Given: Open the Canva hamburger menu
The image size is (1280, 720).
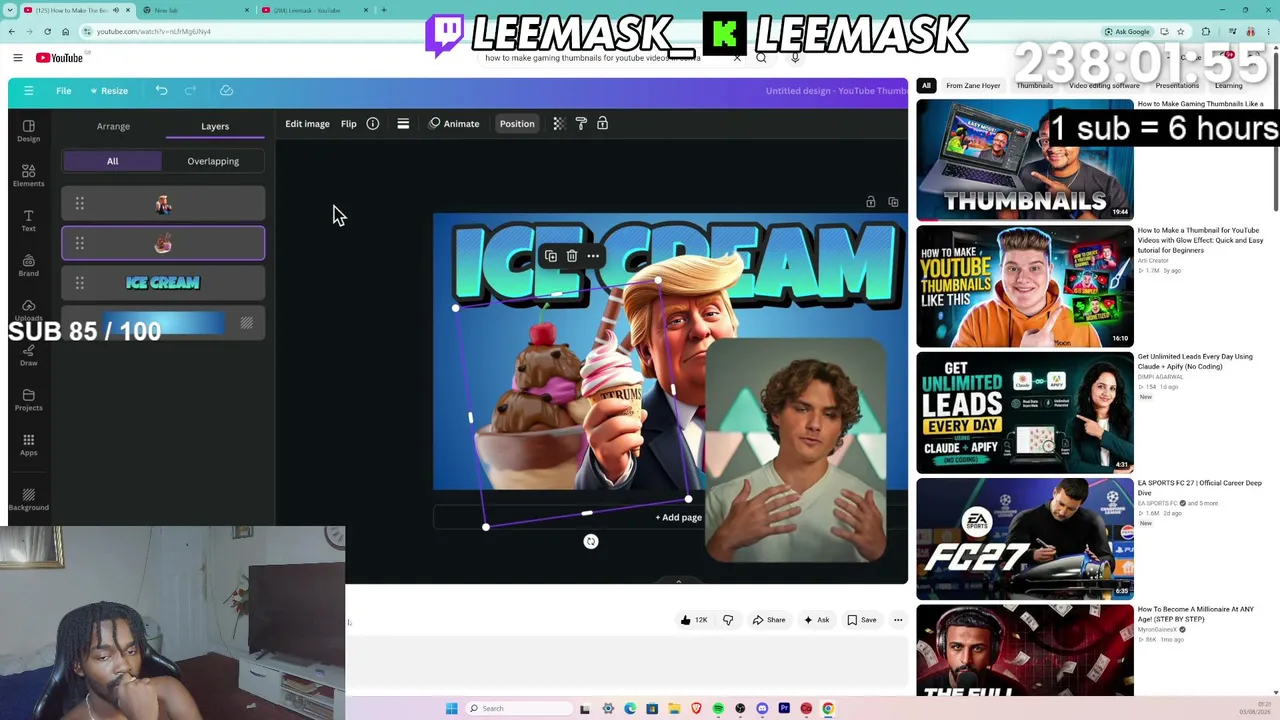Looking at the screenshot, I should click(28, 91).
